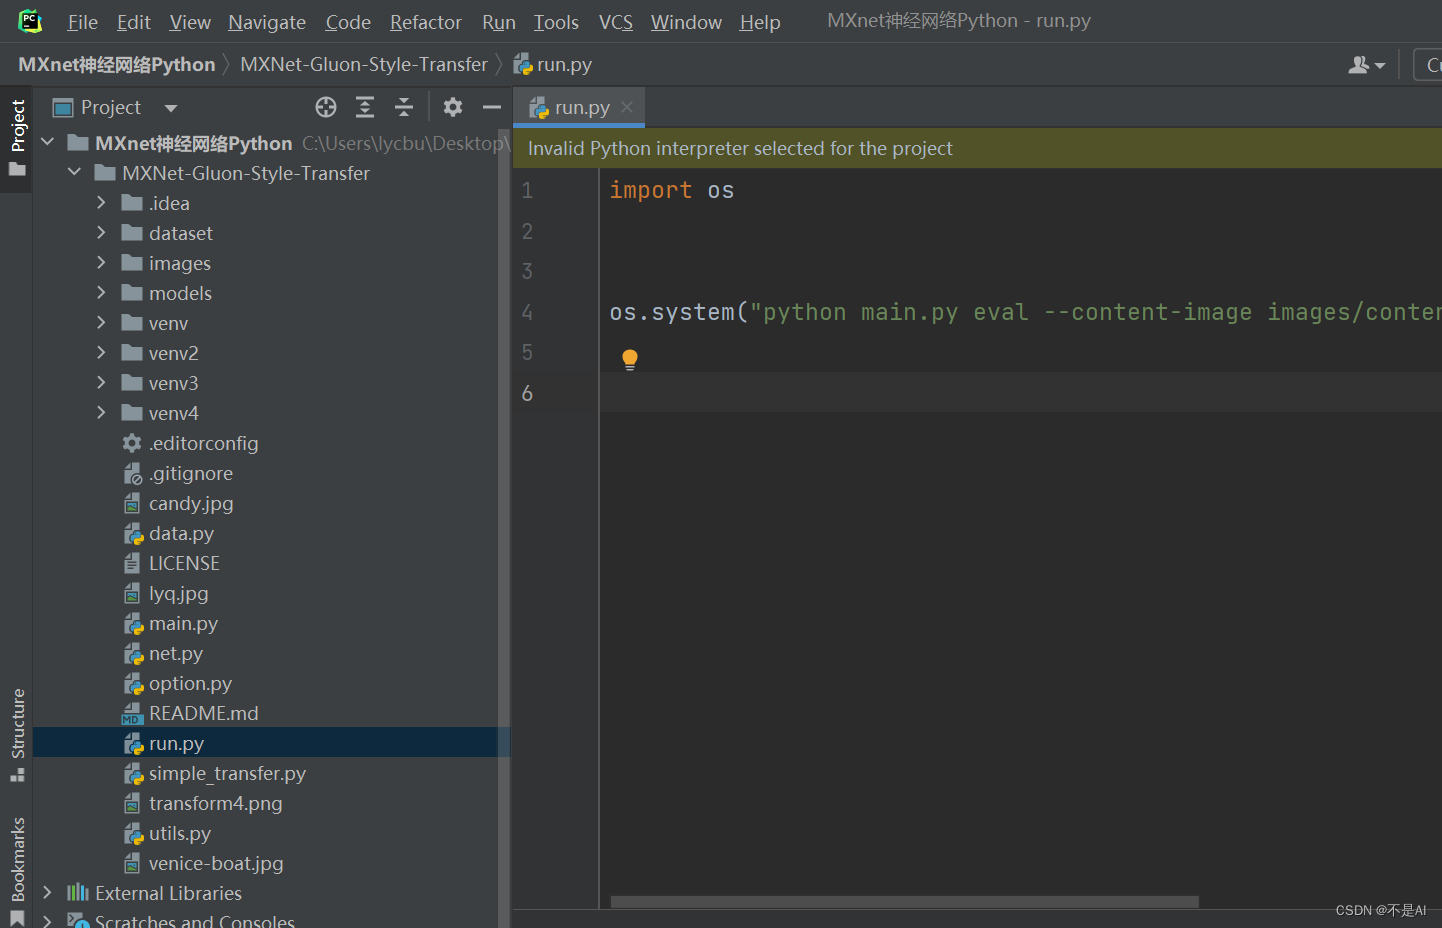Viewport: 1442px width, 928px height.
Task: Select LICENSE file in project tree
Action: [184, 563]
